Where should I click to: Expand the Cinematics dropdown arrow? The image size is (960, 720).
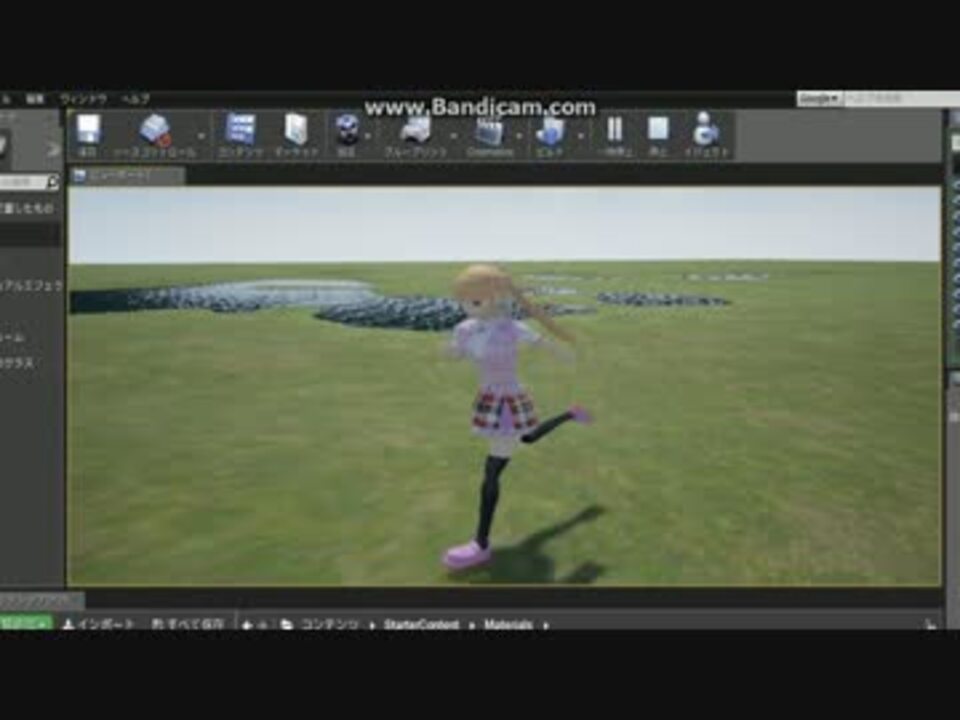point(519,135)
